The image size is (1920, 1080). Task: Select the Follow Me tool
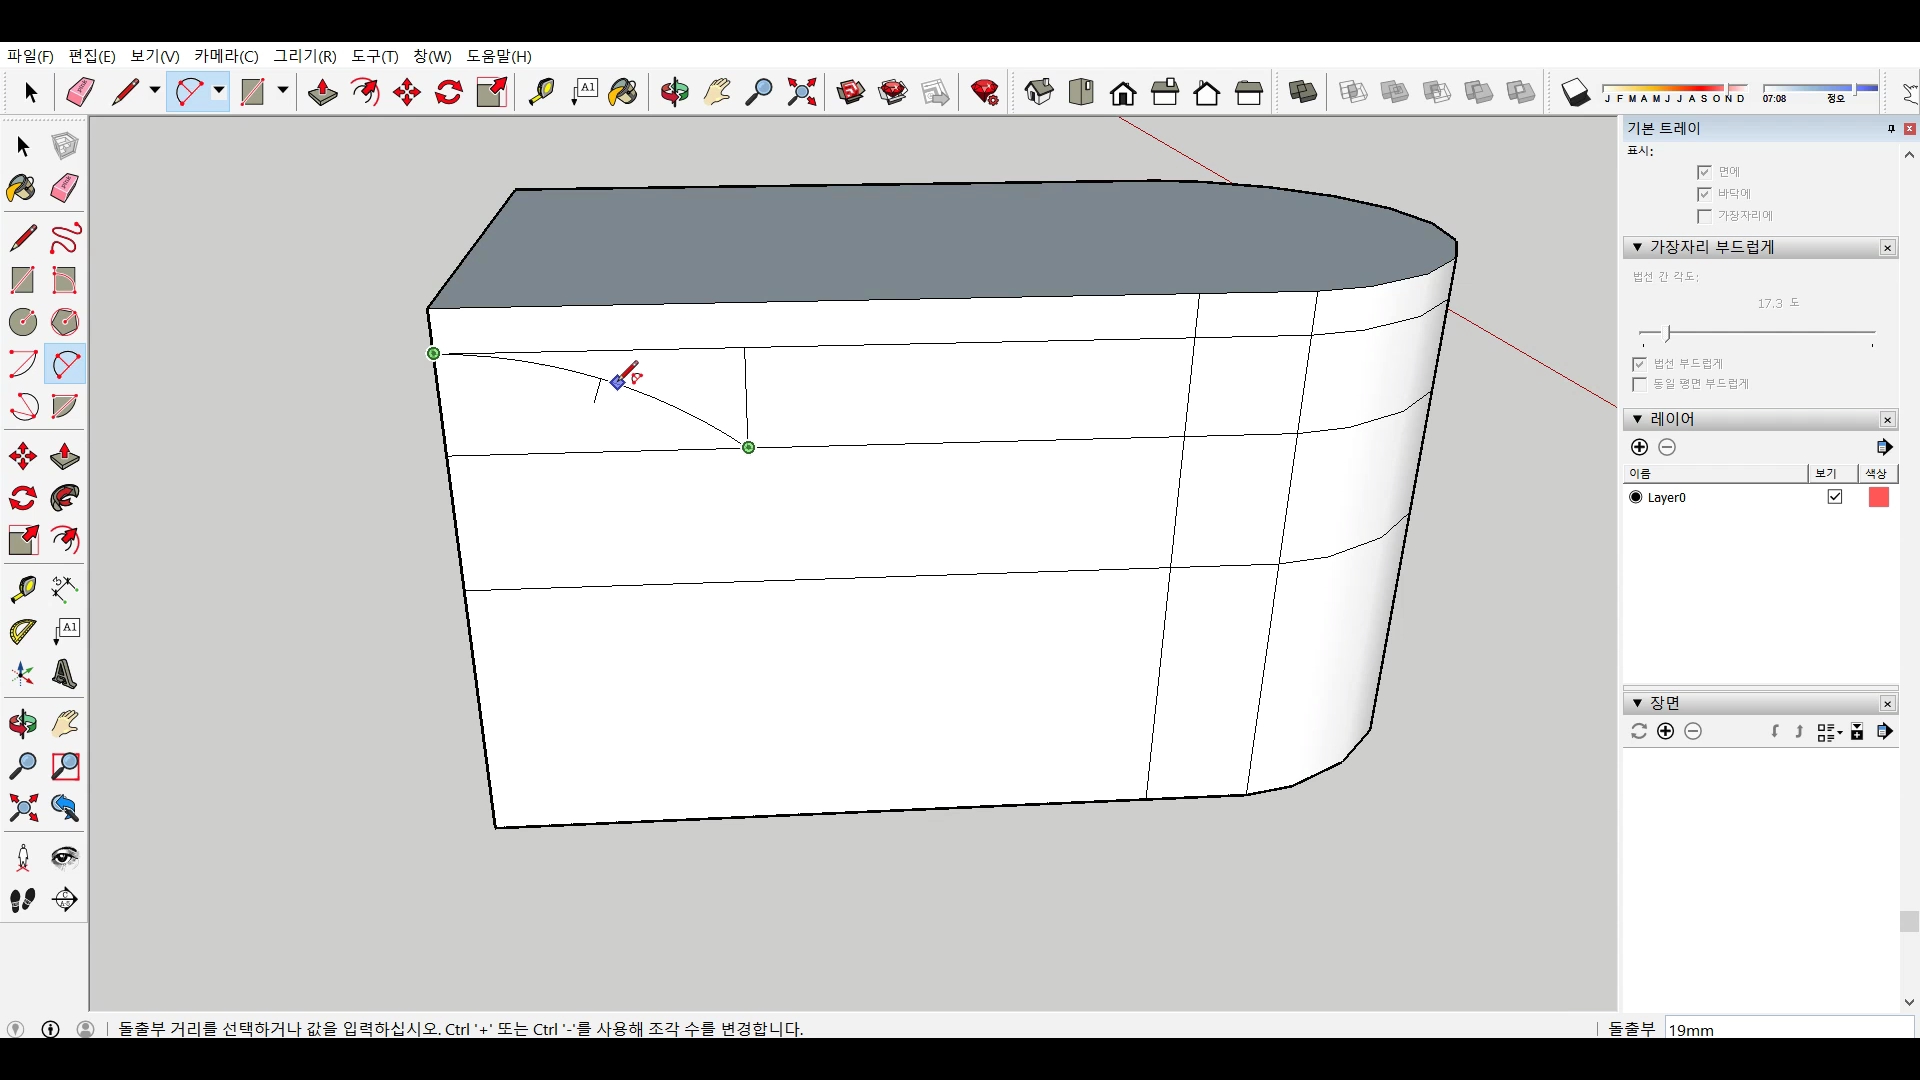[x=65, y=498]
